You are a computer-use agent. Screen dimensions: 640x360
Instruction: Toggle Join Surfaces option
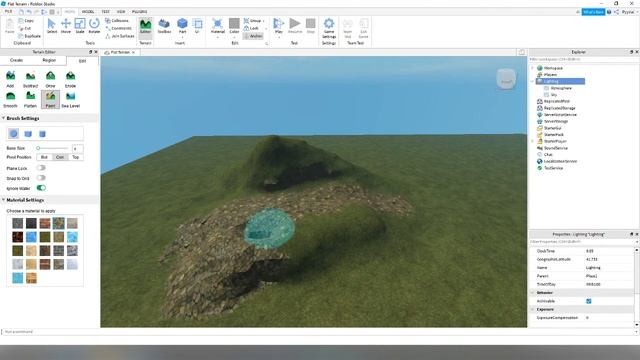[x=120, y=36]
